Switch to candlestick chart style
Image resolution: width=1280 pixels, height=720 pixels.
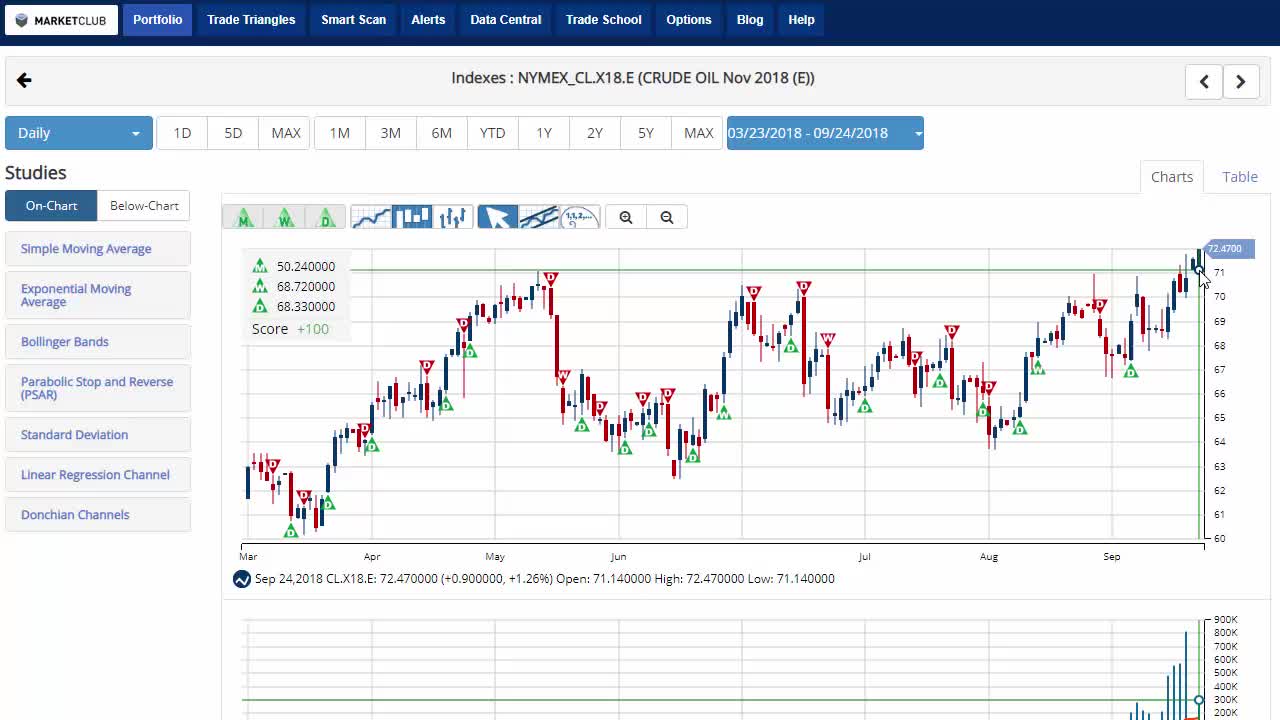pos(412,217)
